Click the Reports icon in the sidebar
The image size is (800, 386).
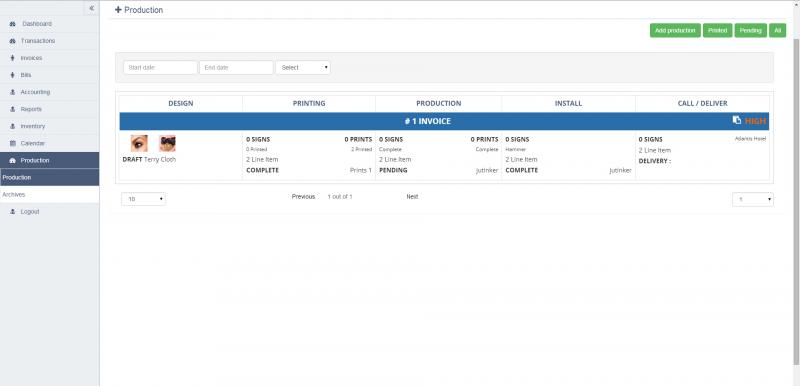(x=13, y=109)
